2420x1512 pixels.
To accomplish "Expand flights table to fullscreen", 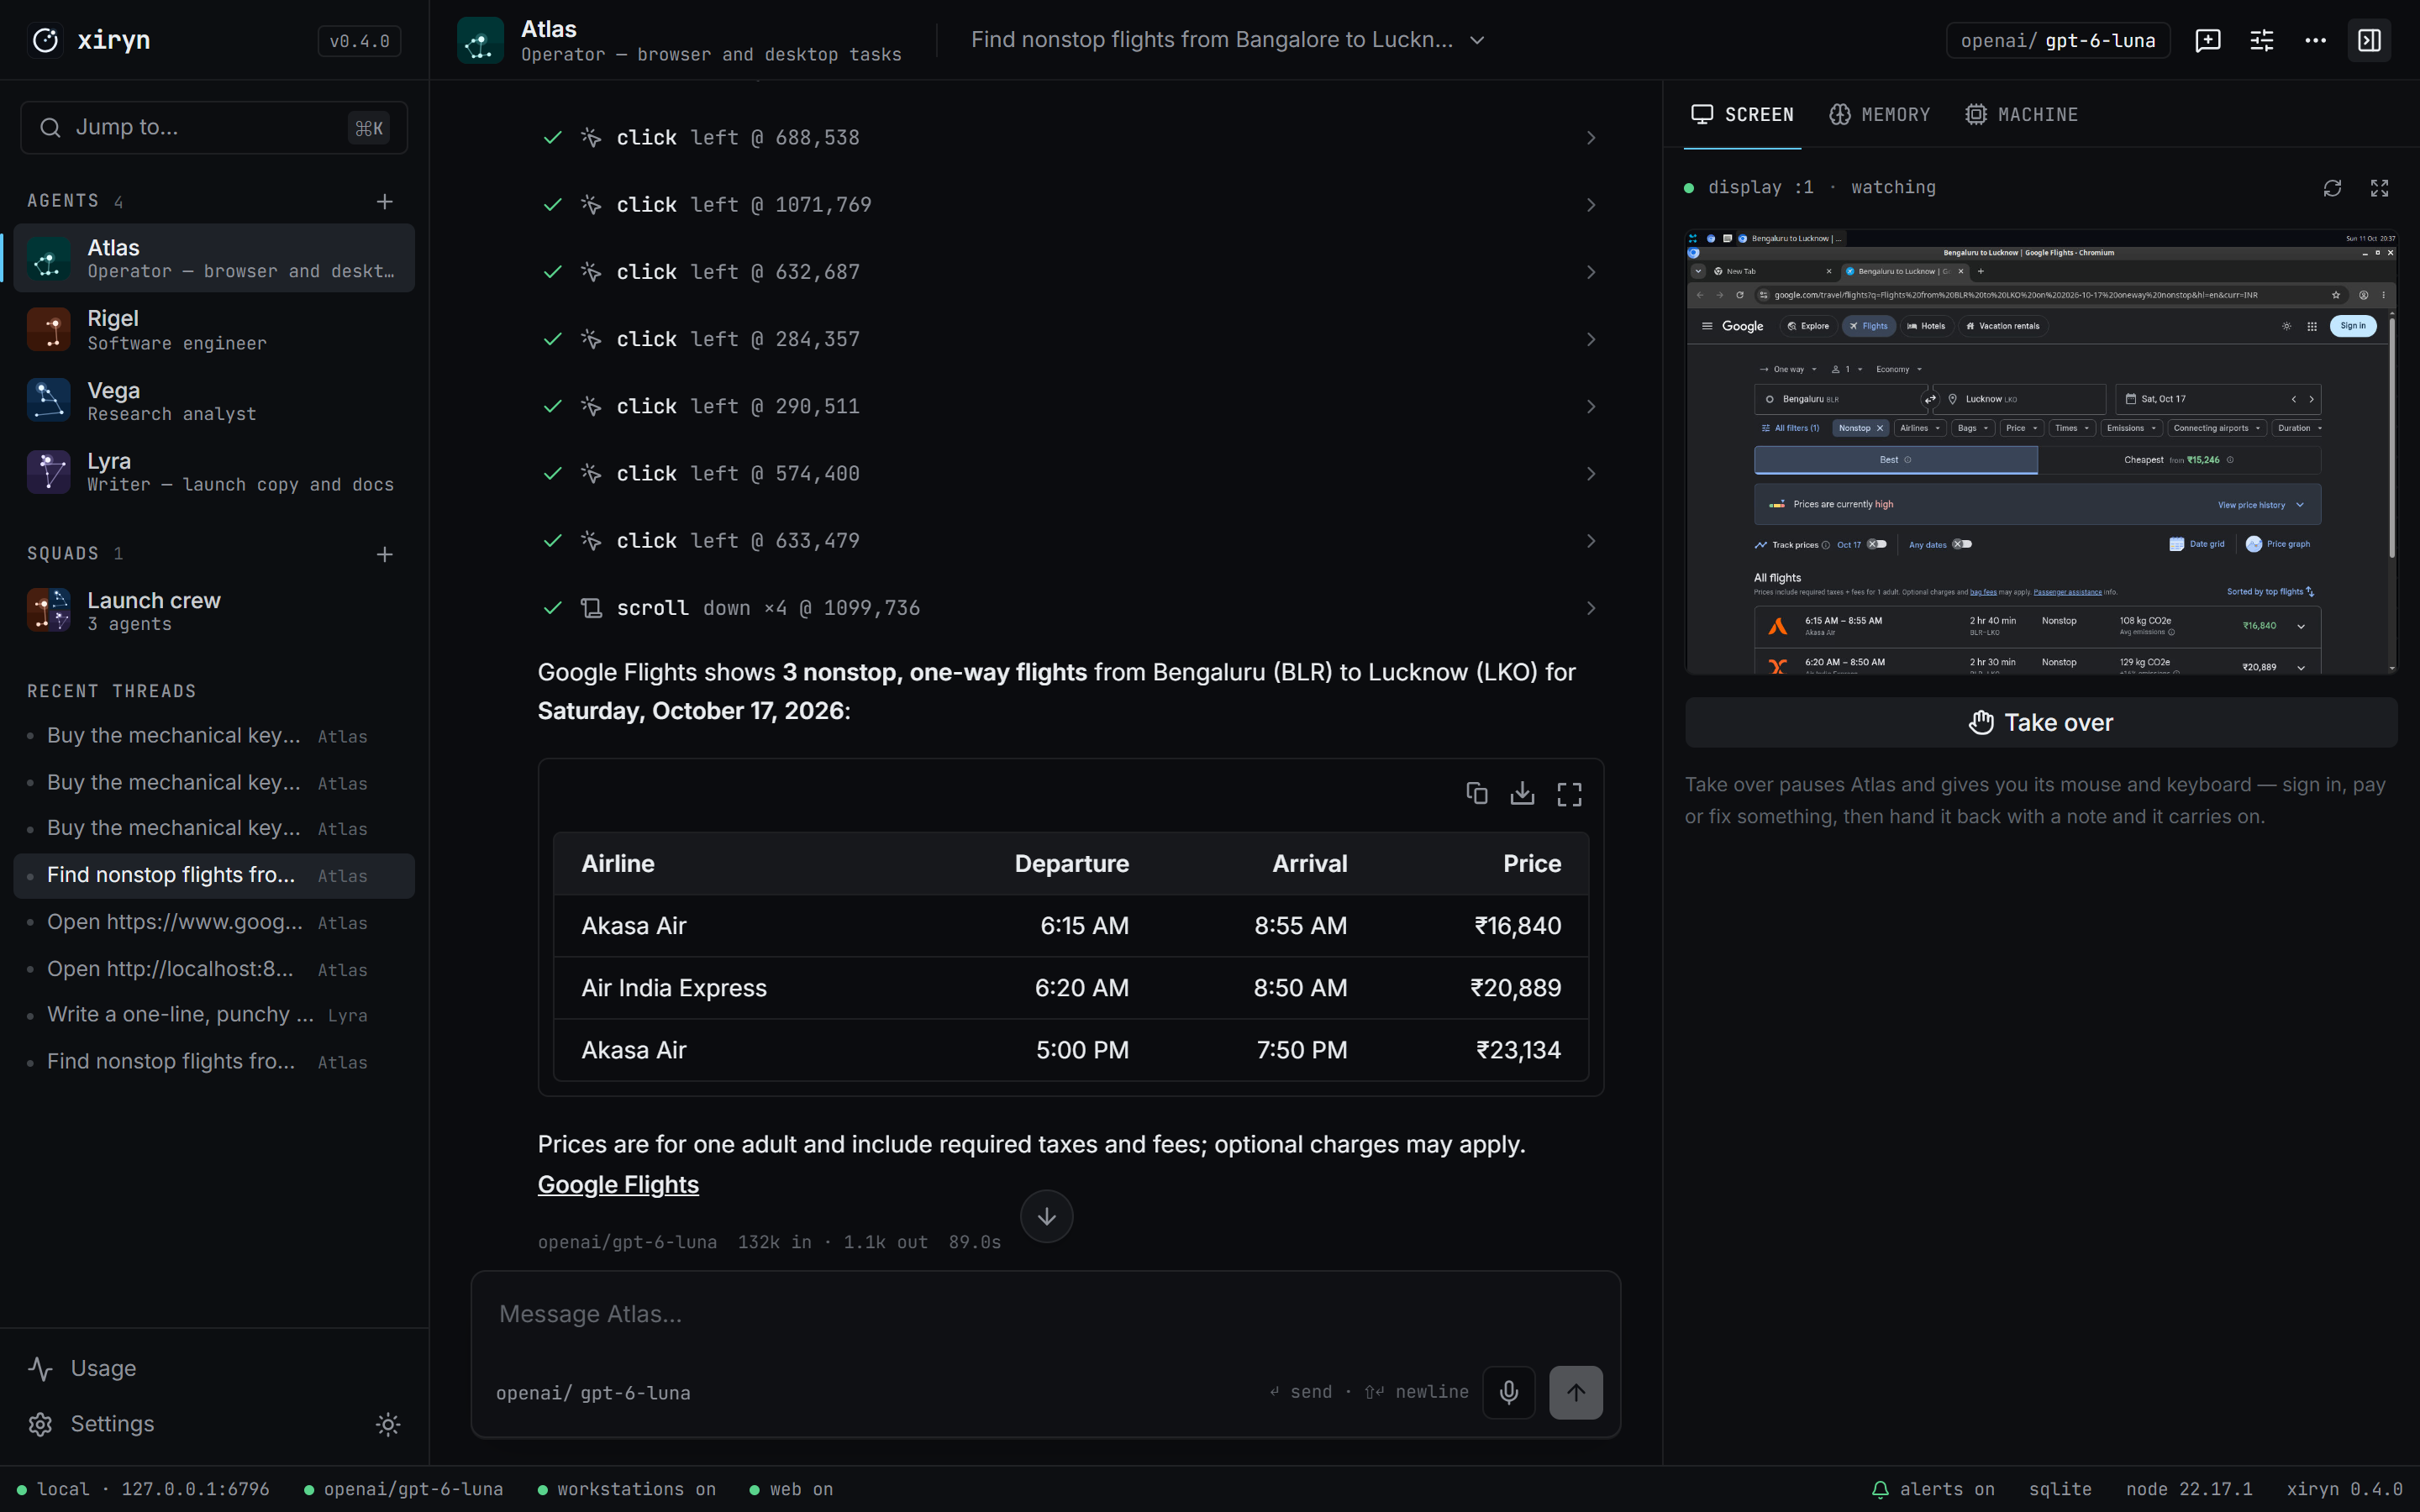I will (1569, 794).
